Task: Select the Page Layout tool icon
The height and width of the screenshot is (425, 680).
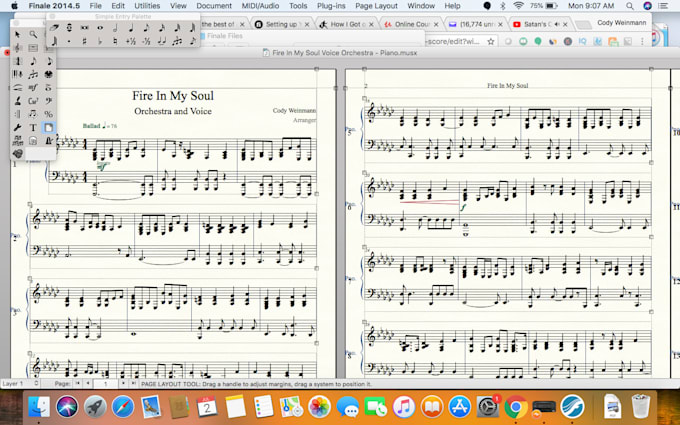Action: pos(49,128)
